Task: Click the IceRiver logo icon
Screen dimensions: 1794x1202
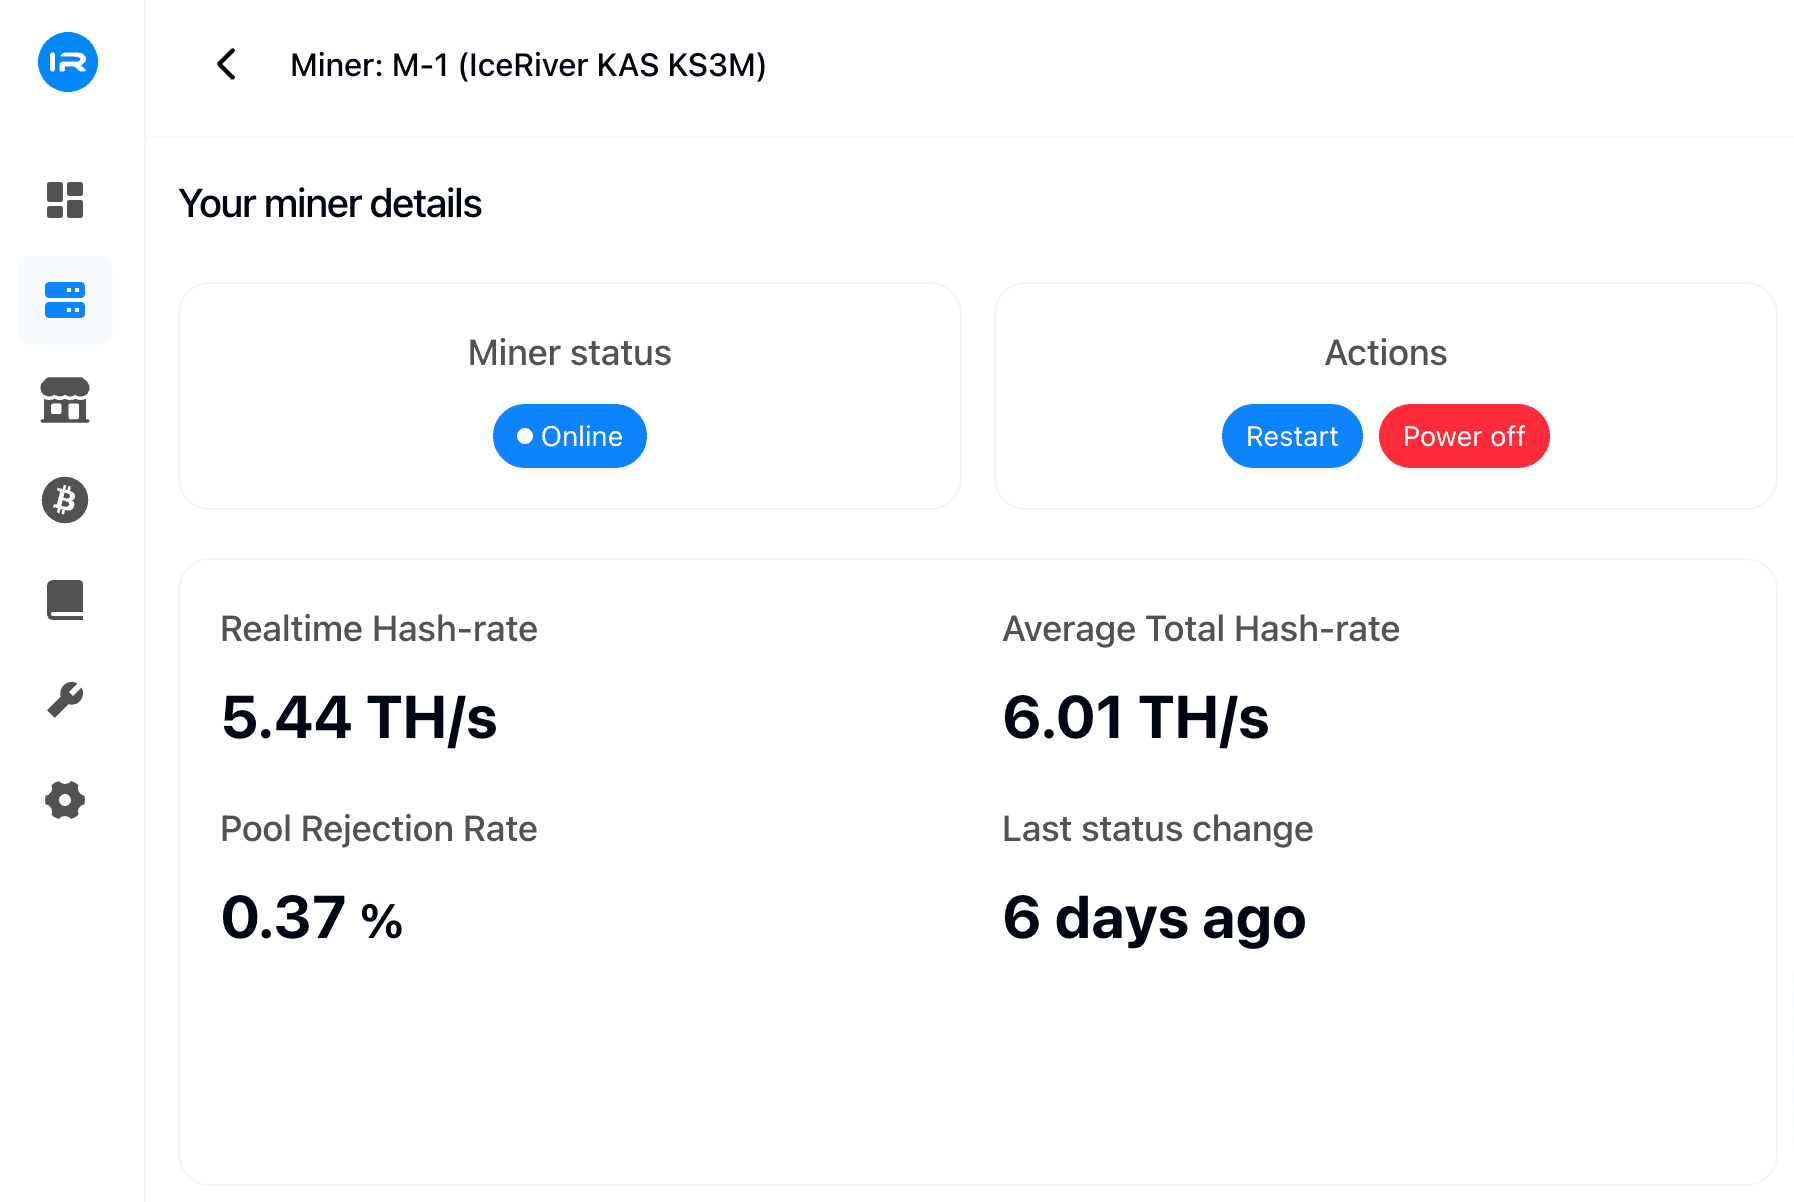Action: [68, 62]
